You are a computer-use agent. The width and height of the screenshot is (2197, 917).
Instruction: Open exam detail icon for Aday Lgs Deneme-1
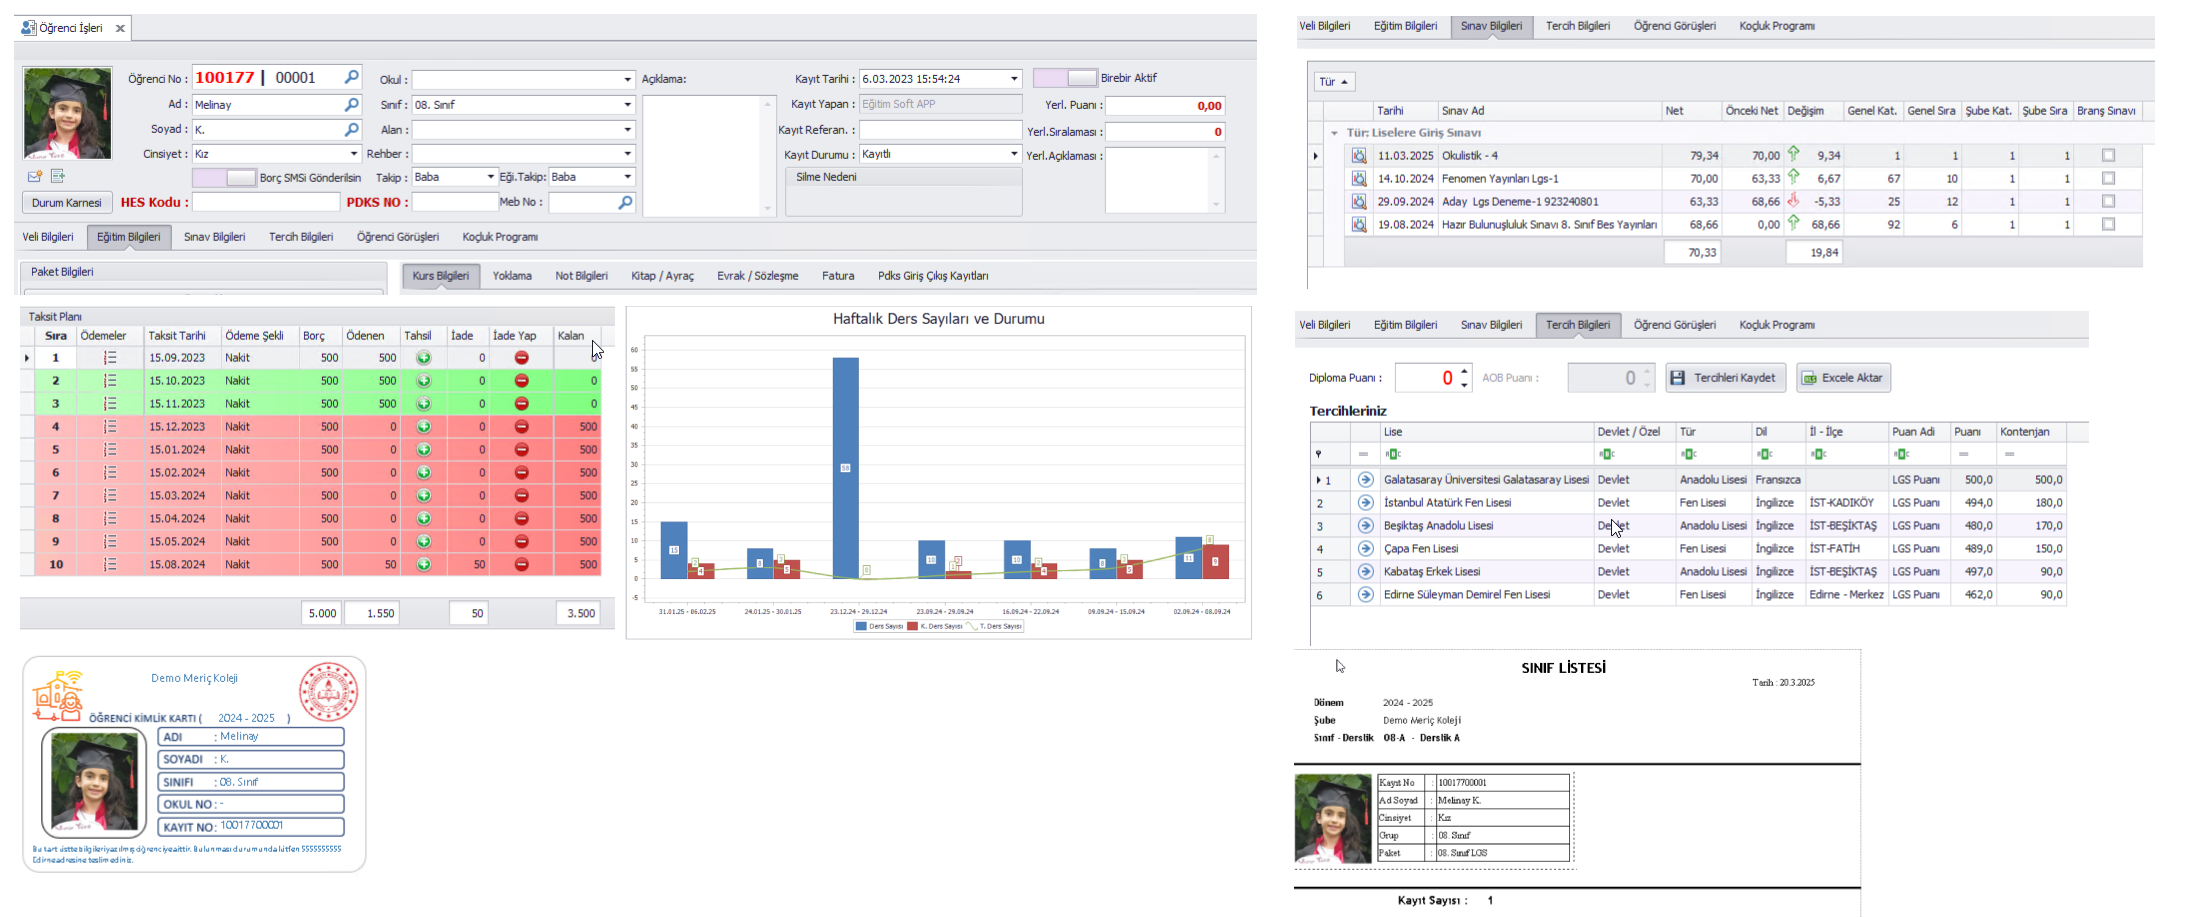coord(1359,201)
